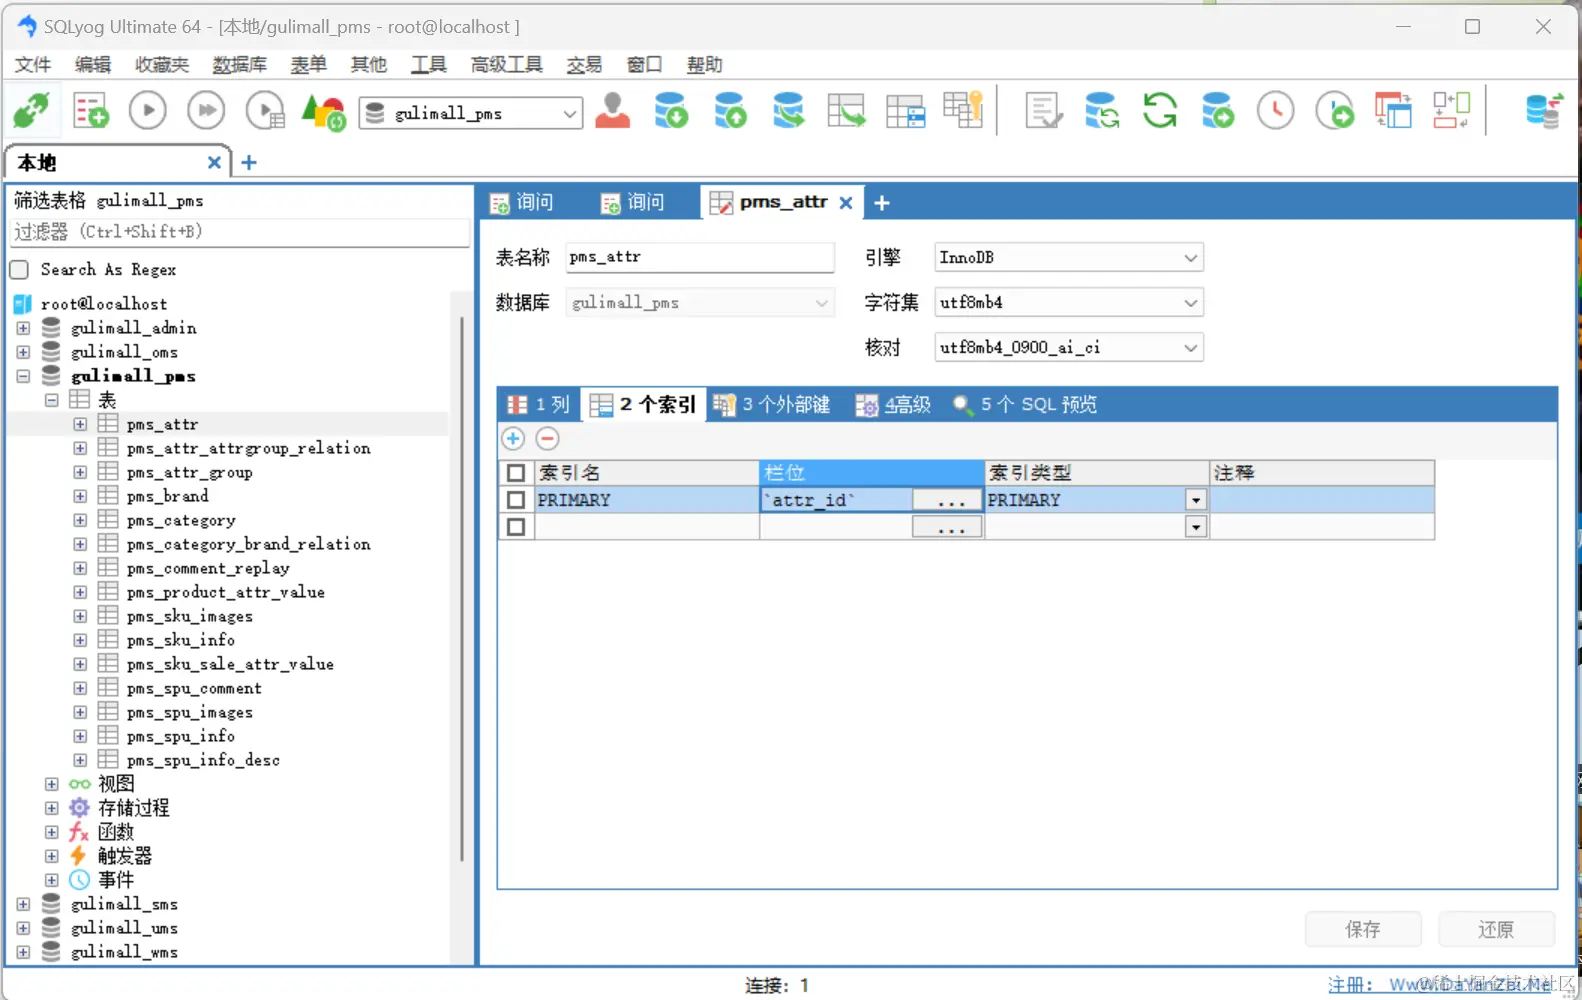Image resolution: width=1582 pixels, height=1000 pixels.
Task: Click the scheduled job play icon
Action: [x=1335, y=110]
